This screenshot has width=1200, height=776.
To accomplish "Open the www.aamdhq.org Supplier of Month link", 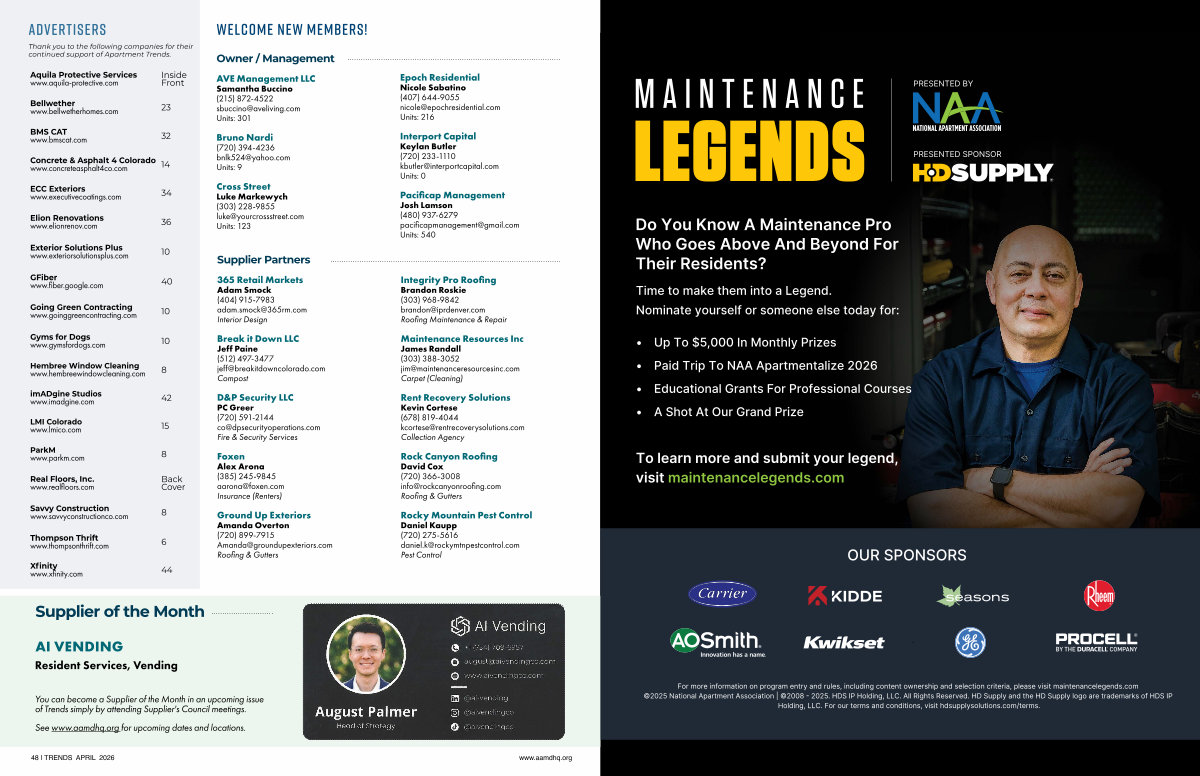I will point(86,728).
